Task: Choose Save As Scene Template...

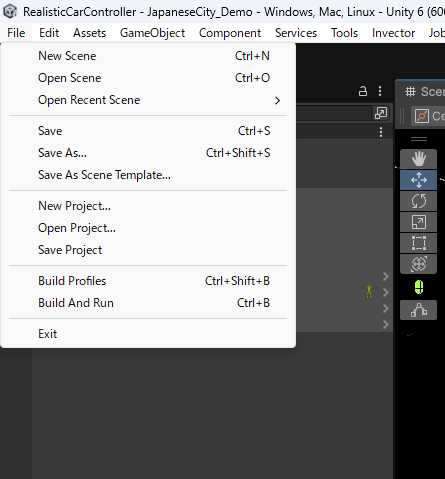Action: pyautogui.click(x=148, y=175)
